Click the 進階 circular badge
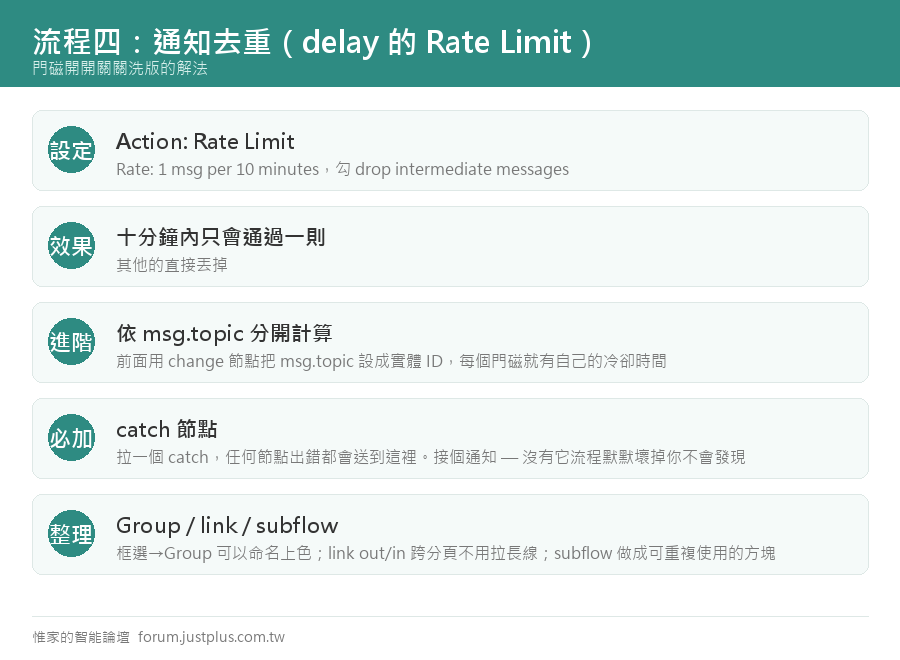The height and width of the screenshot is (660, 900). [x=71, y=341]
